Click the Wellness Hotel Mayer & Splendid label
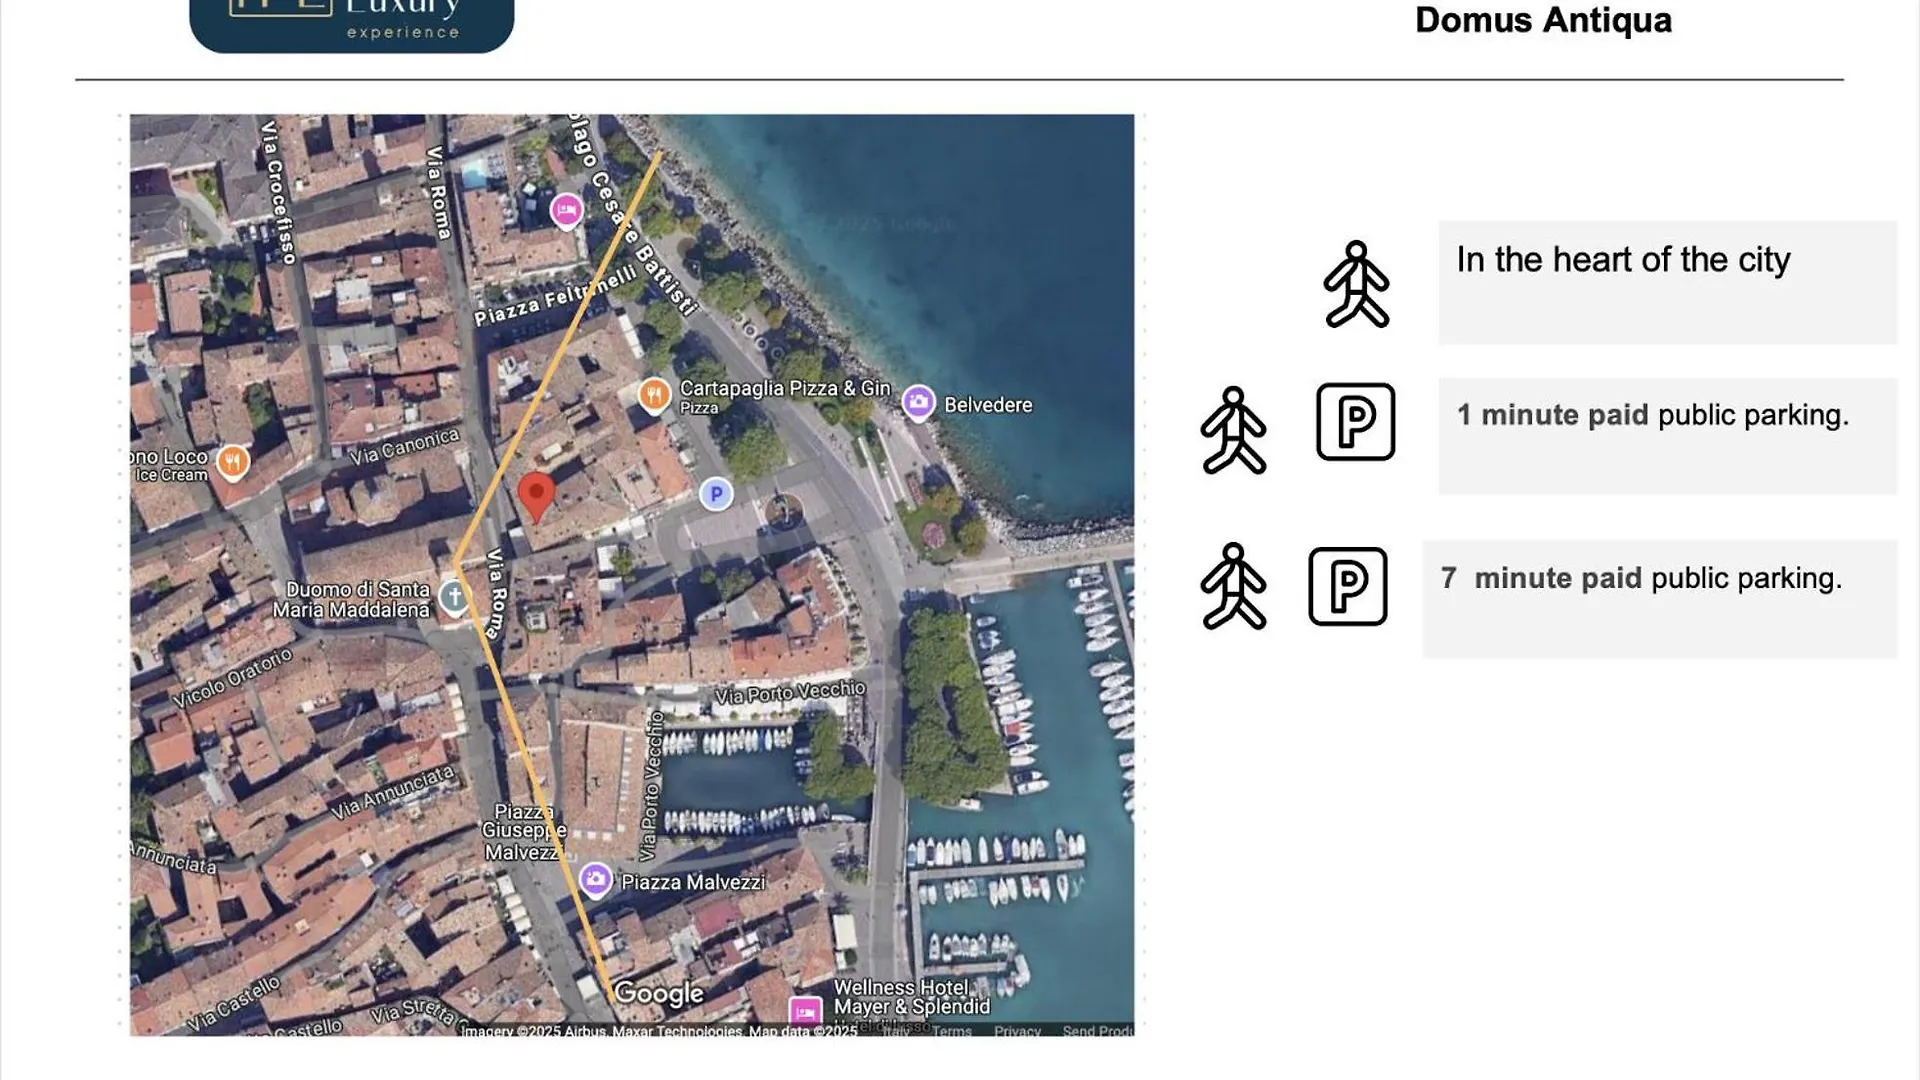The image size is (1920, 1080). tap(912, 997)
